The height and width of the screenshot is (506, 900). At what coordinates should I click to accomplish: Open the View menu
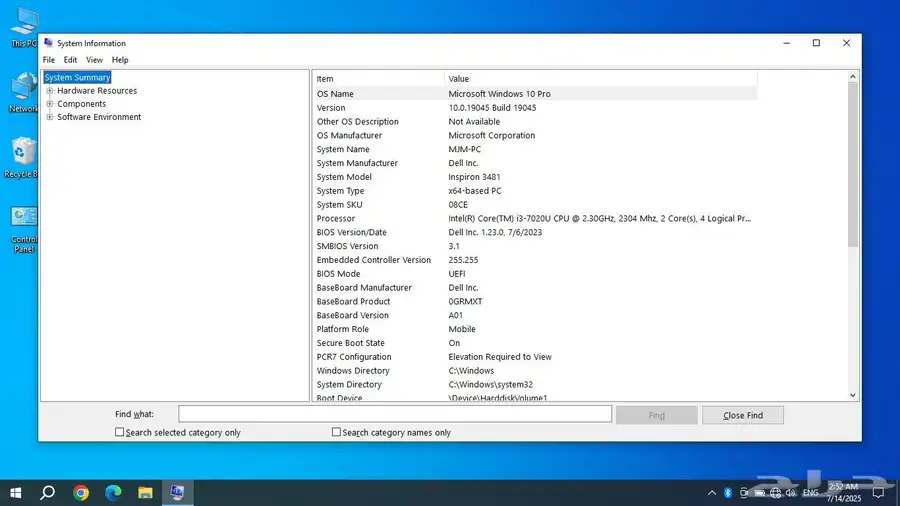point(94,60)
